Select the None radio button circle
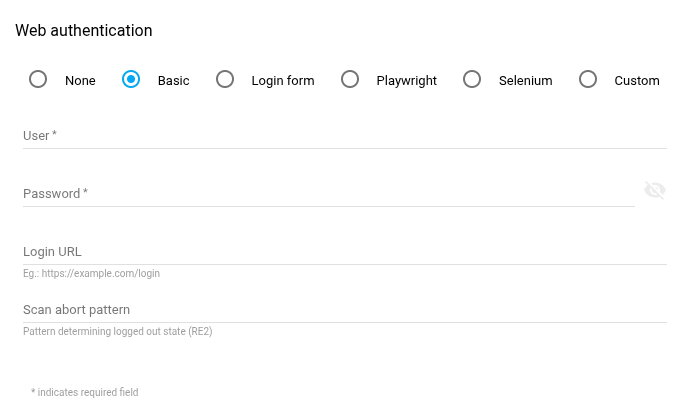The image size is (685, 416). pos(38,79)
